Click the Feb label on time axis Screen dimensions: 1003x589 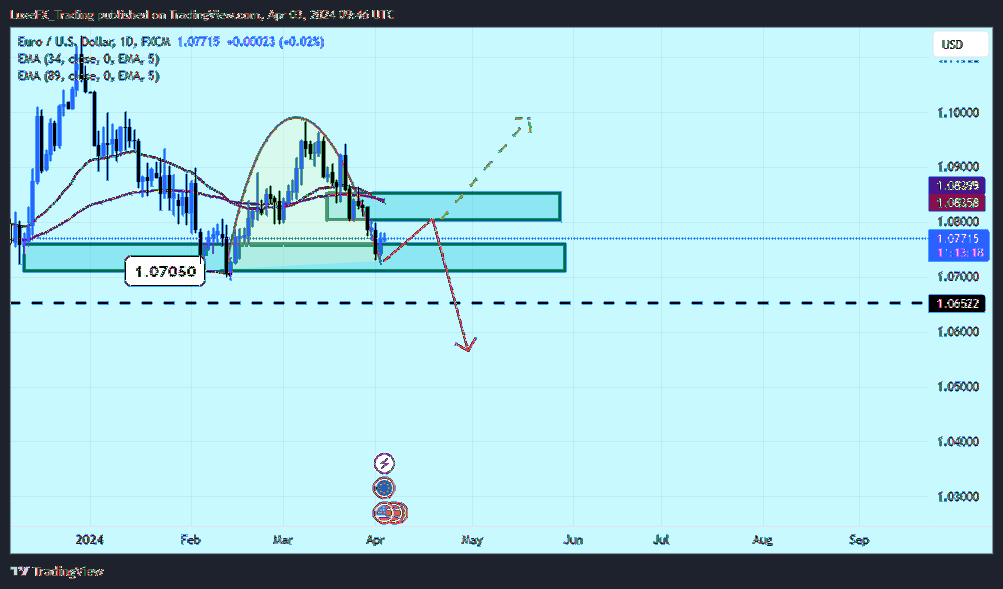tap(191, 540)
